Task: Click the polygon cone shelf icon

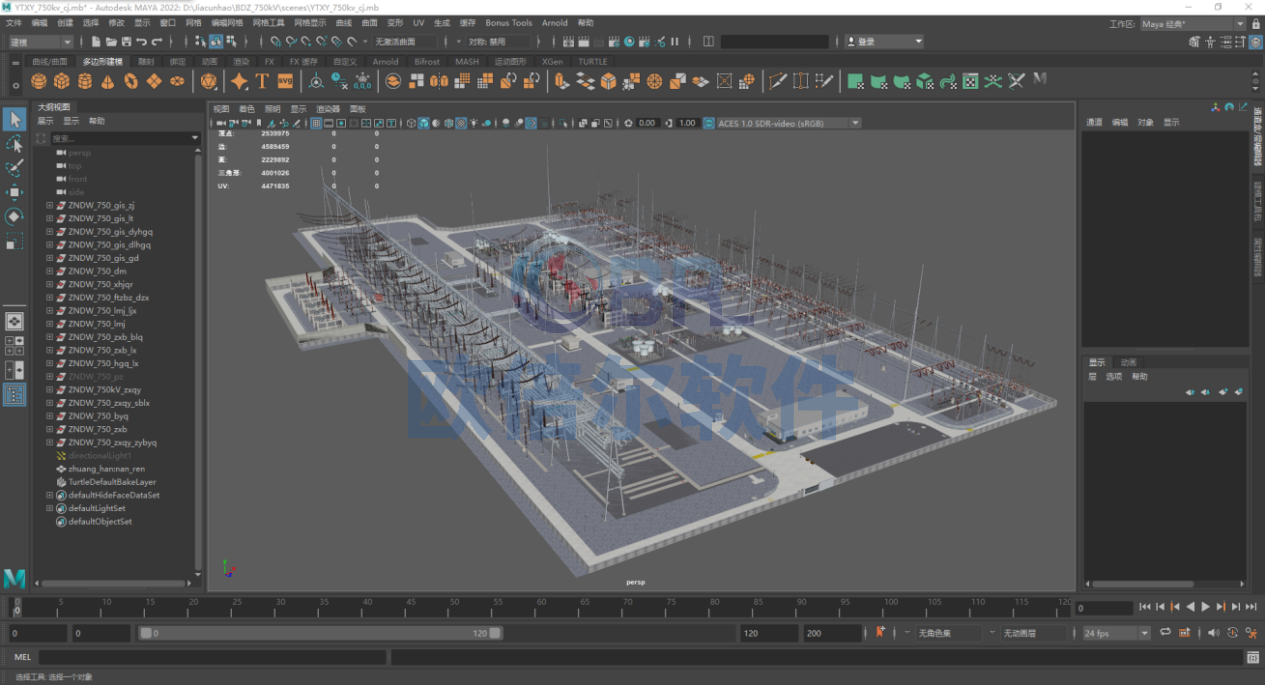Action: coord(108,81)
